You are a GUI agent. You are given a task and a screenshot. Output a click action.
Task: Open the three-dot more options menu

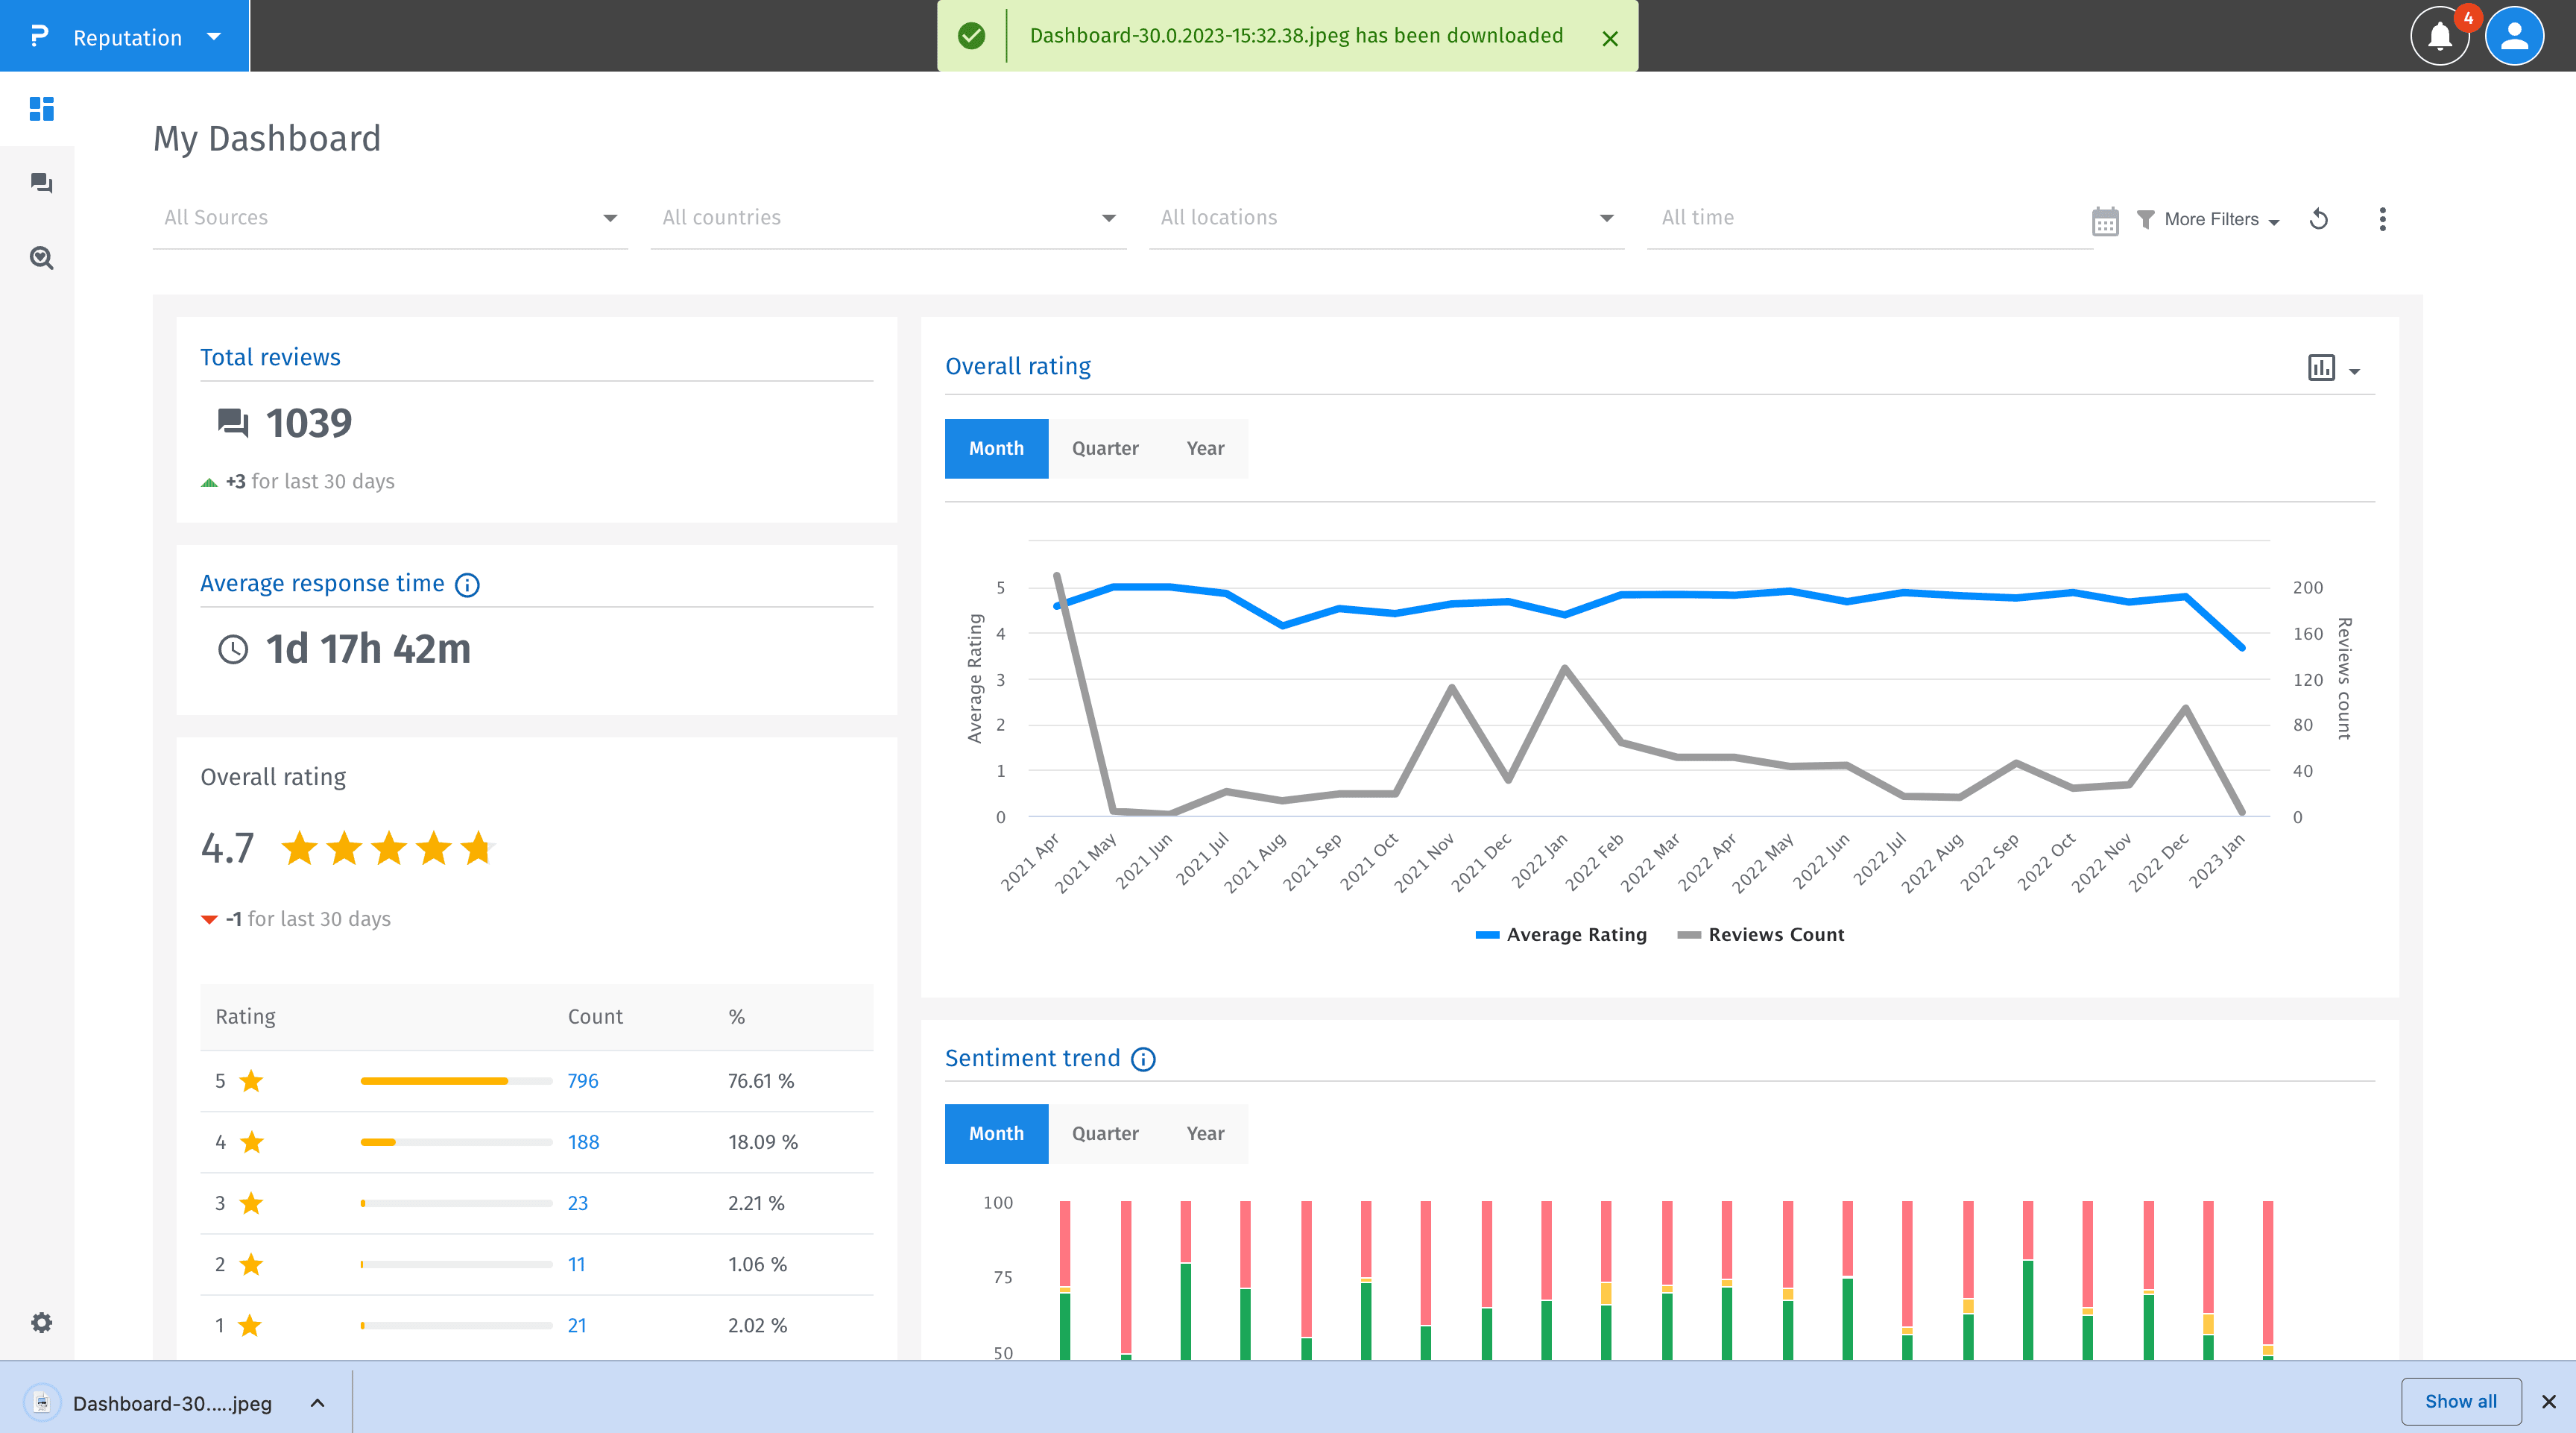tap(2382, 219)
